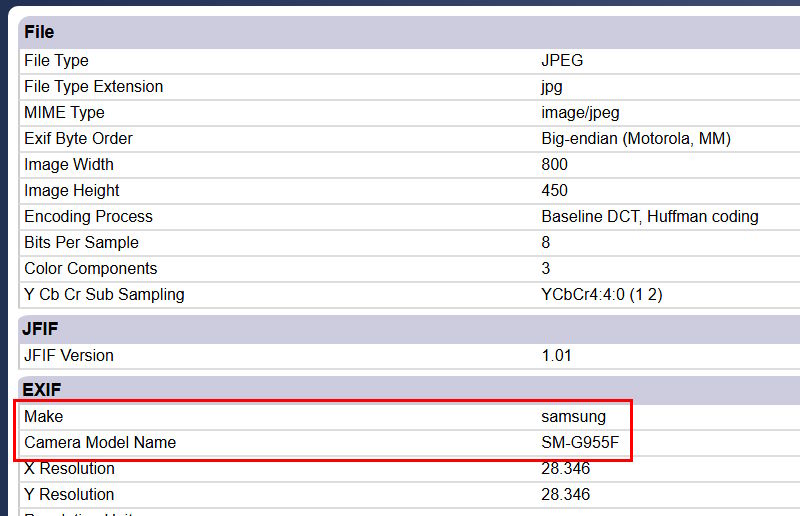The height and width of the screenshot is (516, 800).
Task: Click the JFIF Version label
Action: point(69,355)
